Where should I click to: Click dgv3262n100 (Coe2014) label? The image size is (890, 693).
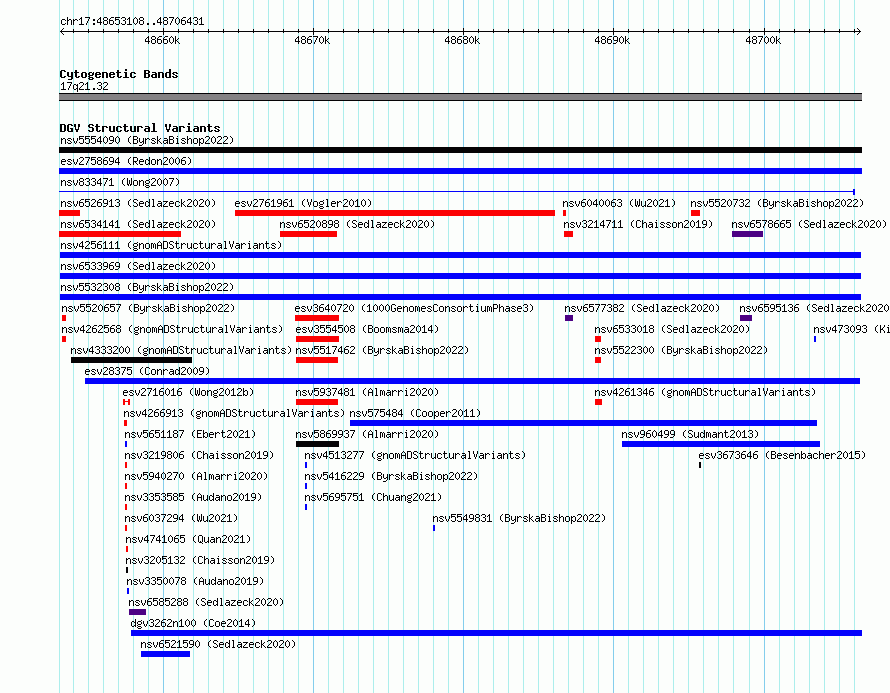[194, 623]
